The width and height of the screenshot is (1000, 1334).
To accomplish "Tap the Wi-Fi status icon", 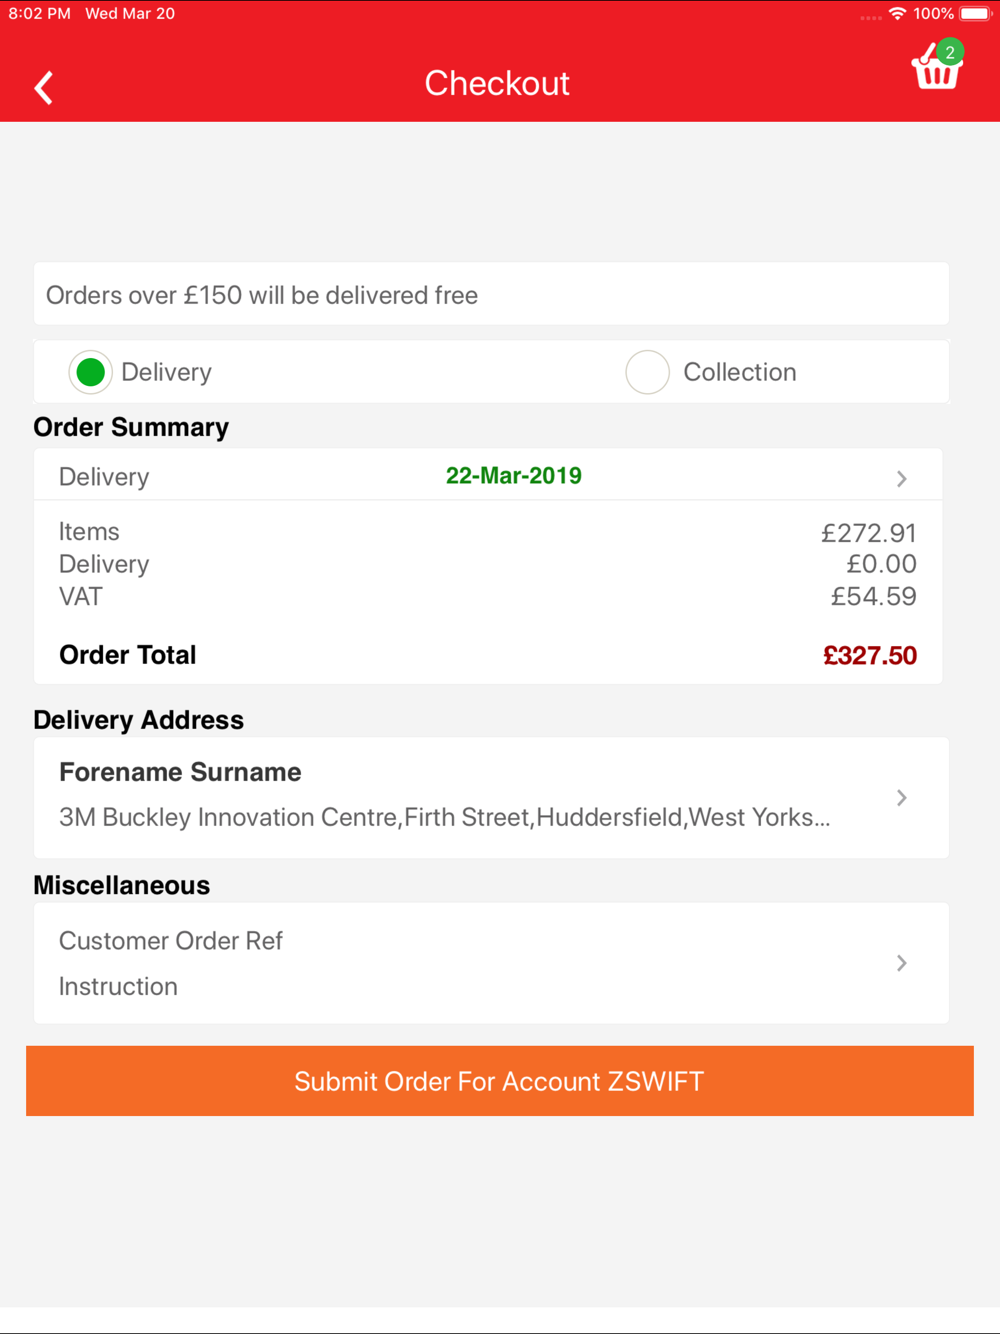I will (x=897, y=13).
